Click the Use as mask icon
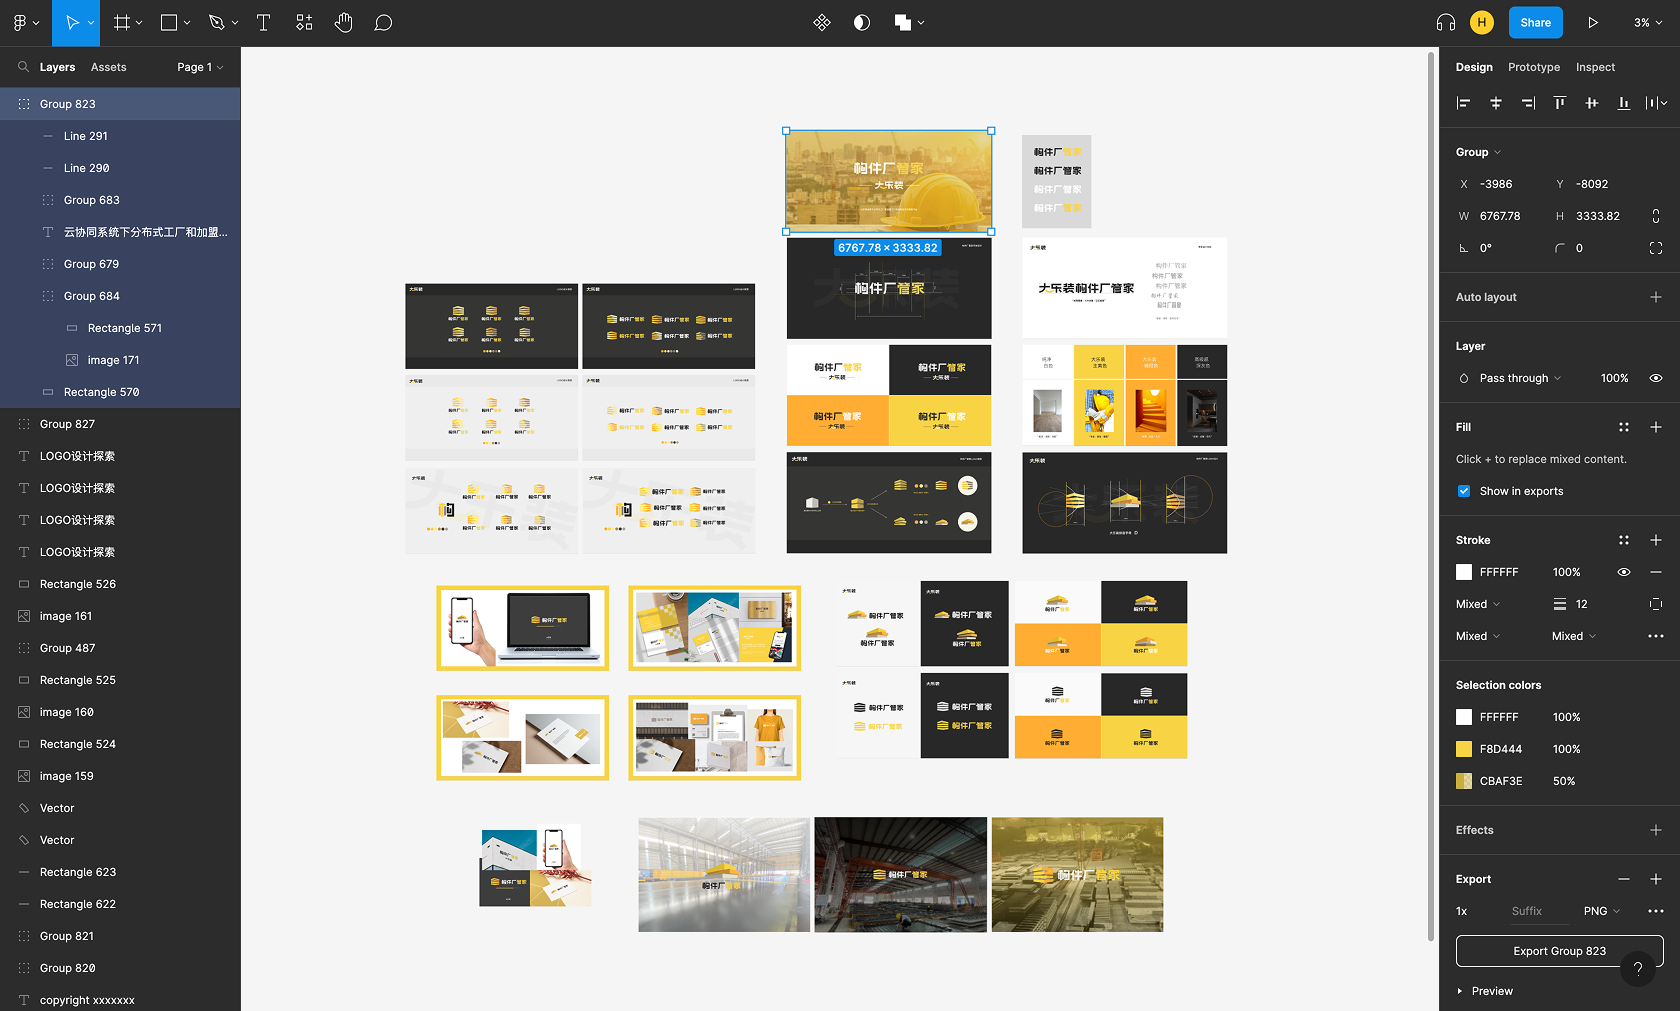 862,23
